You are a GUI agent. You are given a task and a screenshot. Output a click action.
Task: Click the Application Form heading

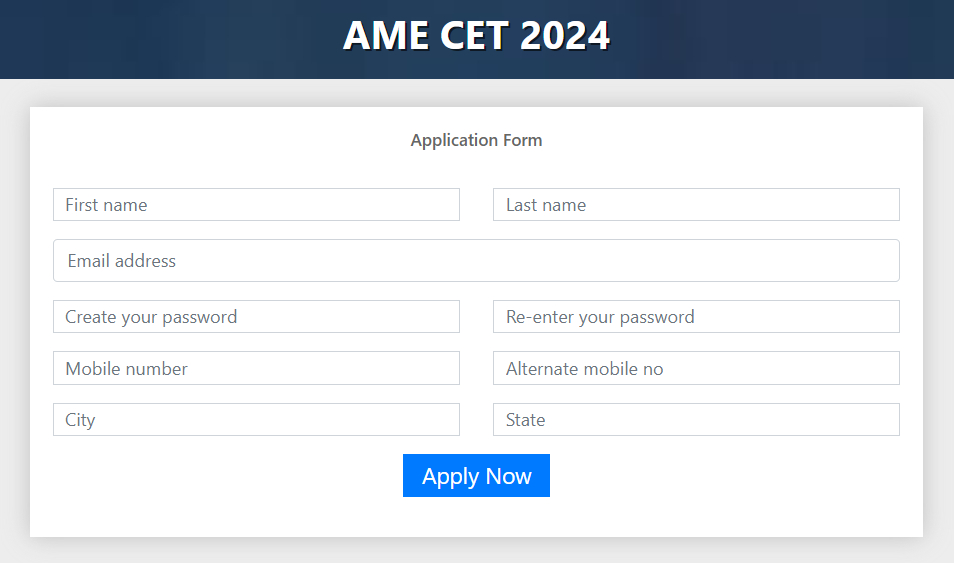476,140
